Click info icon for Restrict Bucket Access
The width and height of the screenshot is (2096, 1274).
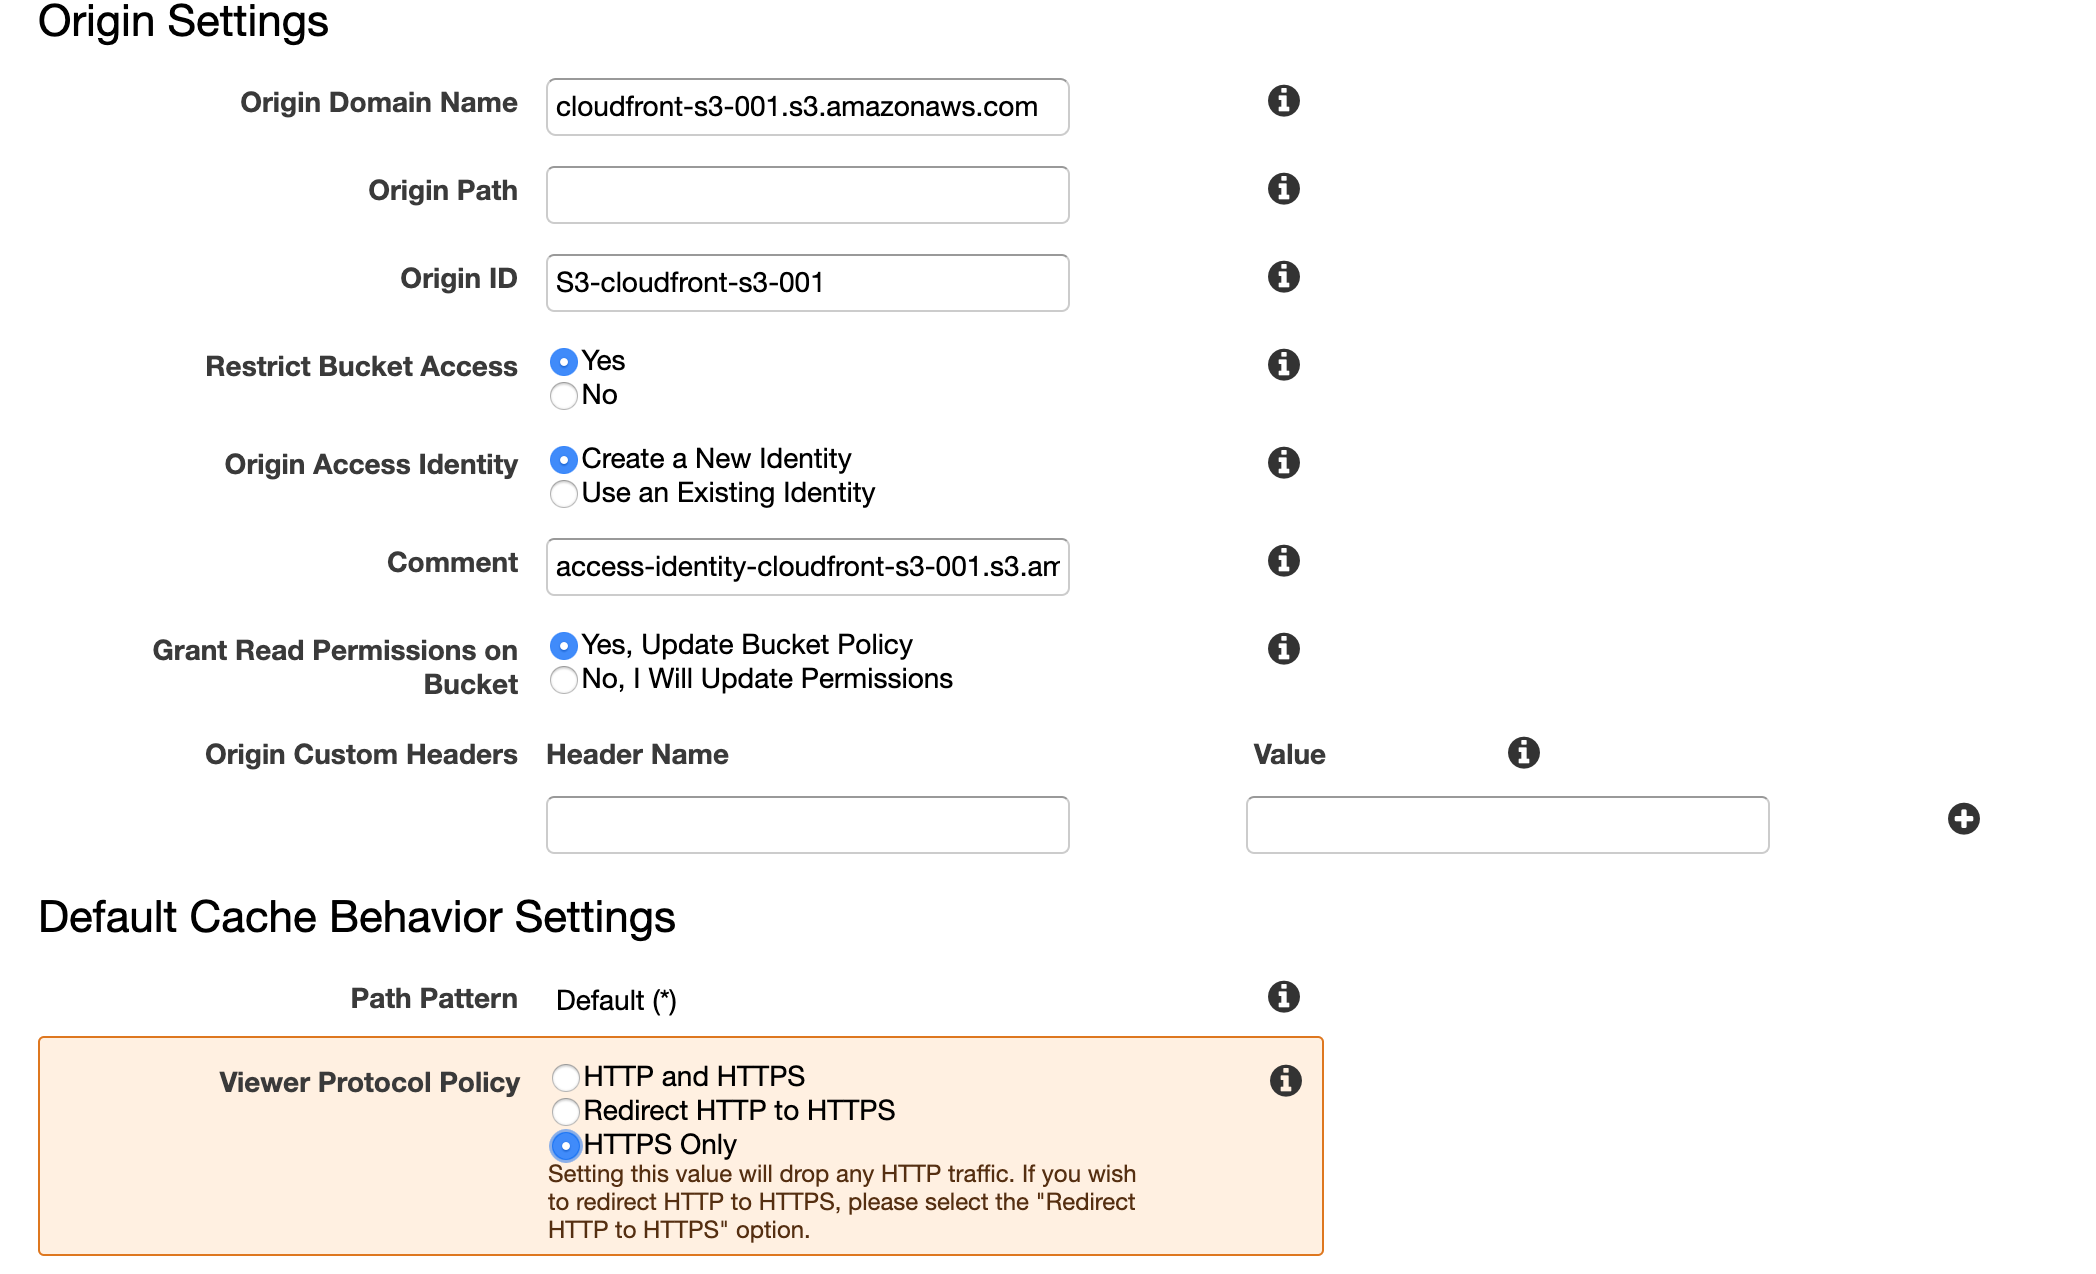(1283, 365)
